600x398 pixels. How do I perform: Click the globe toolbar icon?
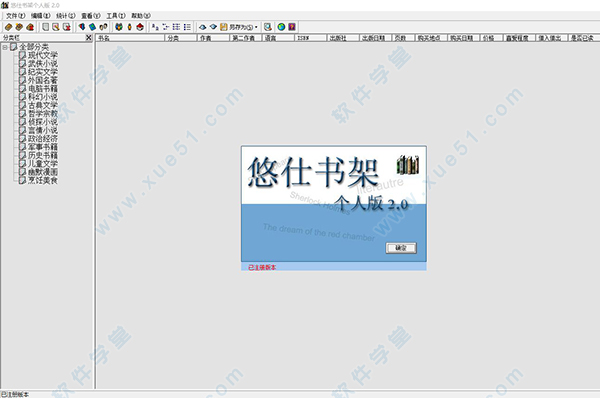(x=281, y=27)
